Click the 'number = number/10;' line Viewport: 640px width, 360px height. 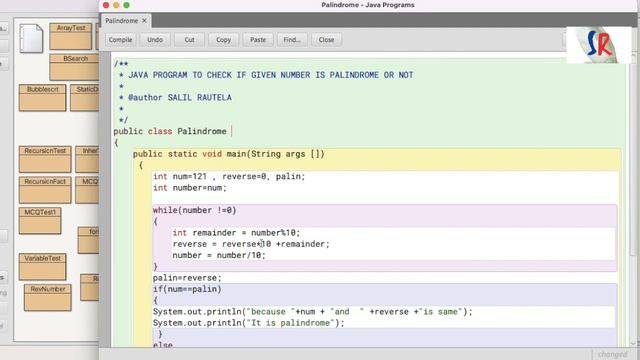point(219,255)
